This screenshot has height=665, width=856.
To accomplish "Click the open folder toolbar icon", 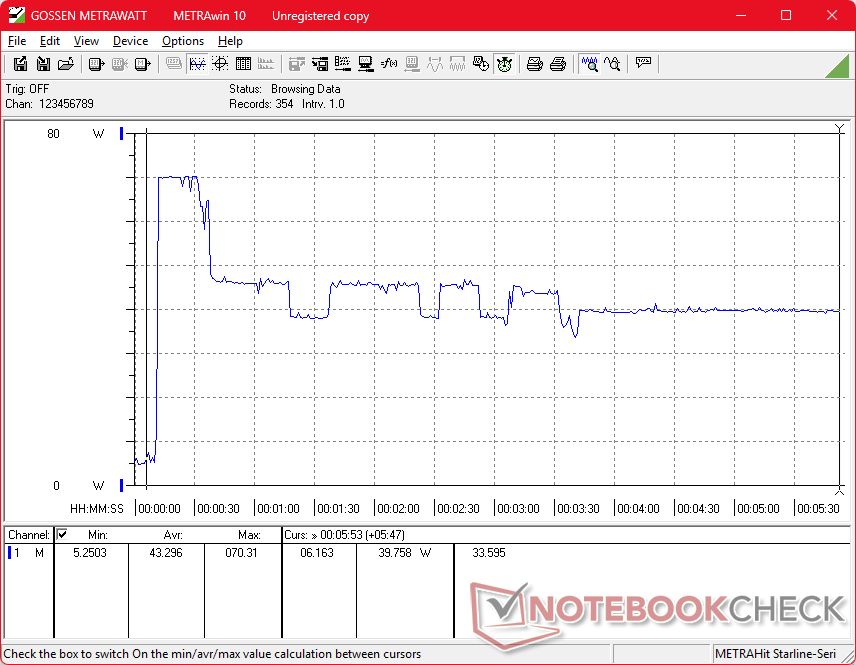I will [66, 64].
